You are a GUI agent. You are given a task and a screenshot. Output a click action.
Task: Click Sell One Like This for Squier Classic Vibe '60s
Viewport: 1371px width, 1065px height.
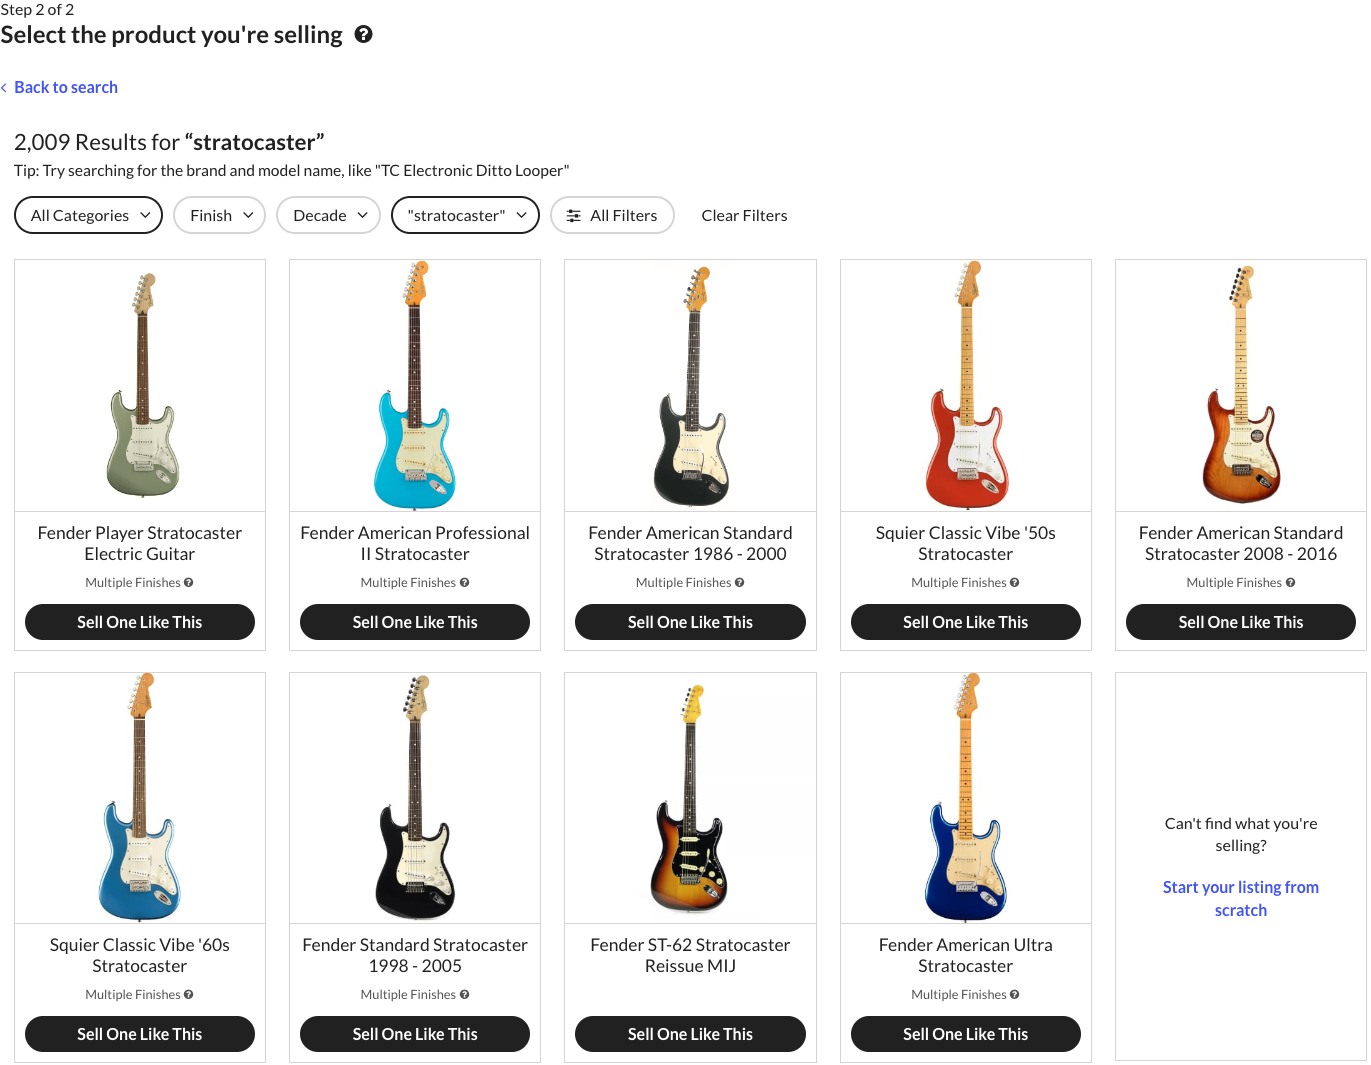point(140,1034)
